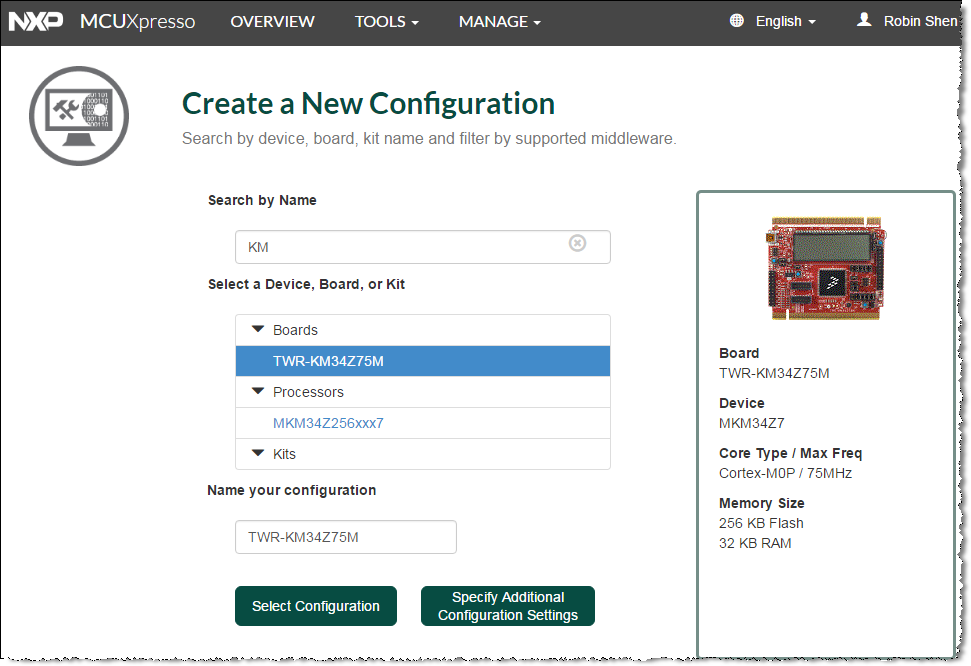
Task: Click the MKM34Z7 device value
Action: click(752, 423)
